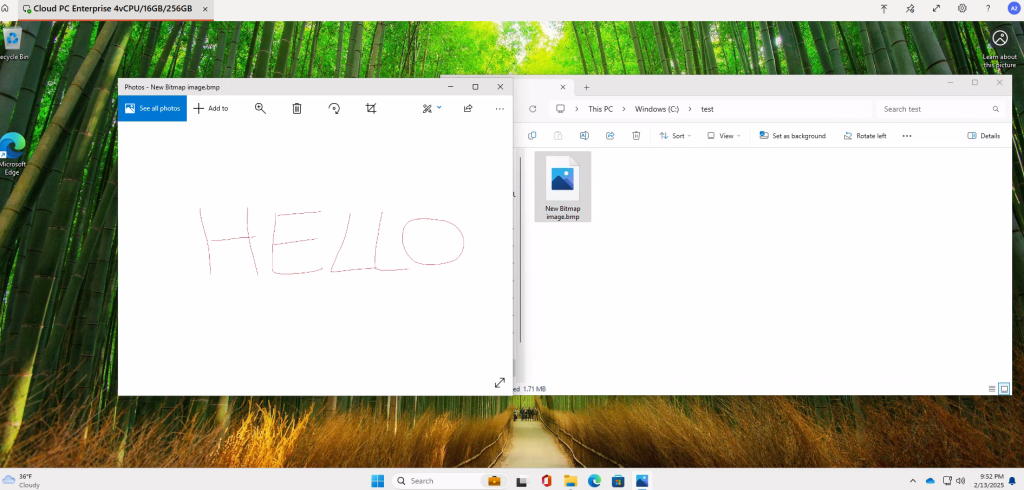Image resolution: width=1024 pixels, height=490 pixels.
Task: Open the See more menu in Photos
Action: [500, 108]
